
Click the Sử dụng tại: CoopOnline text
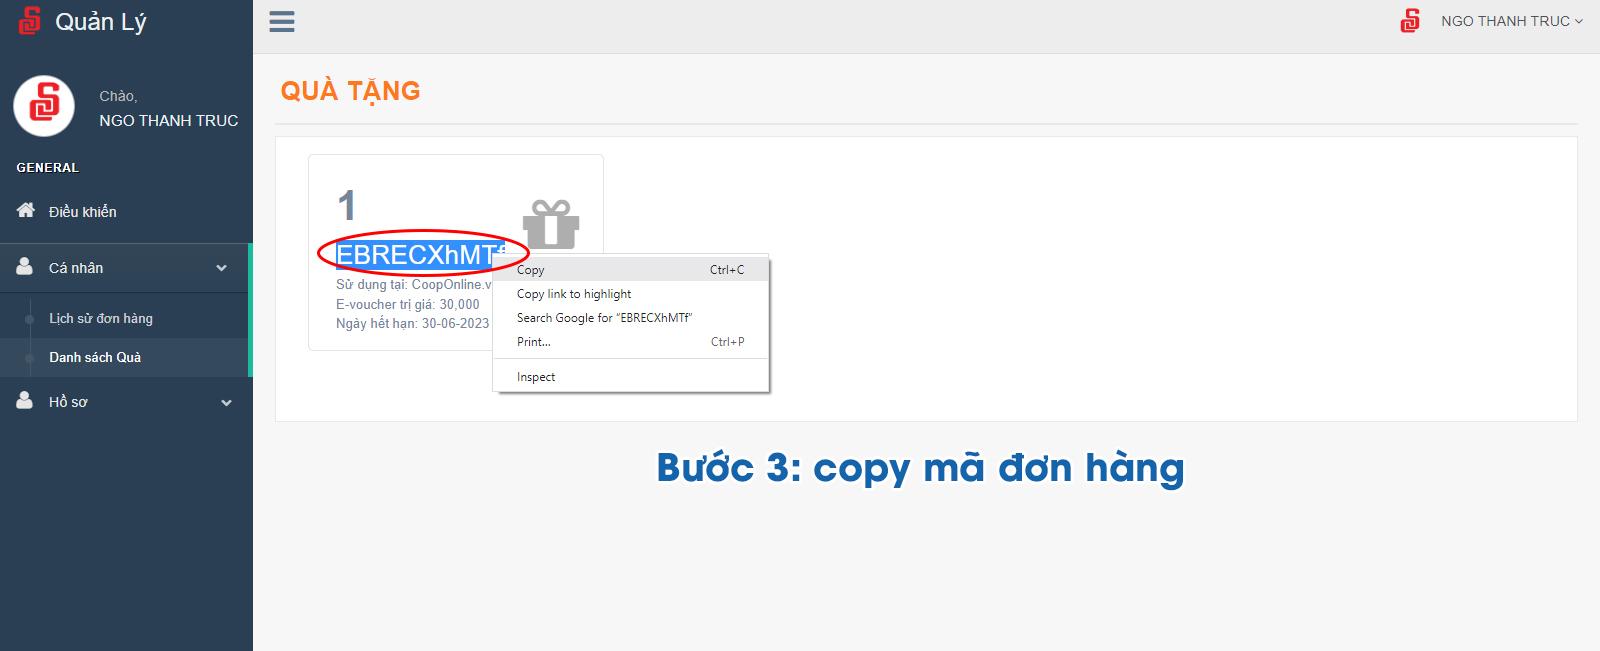click(414, 284)
